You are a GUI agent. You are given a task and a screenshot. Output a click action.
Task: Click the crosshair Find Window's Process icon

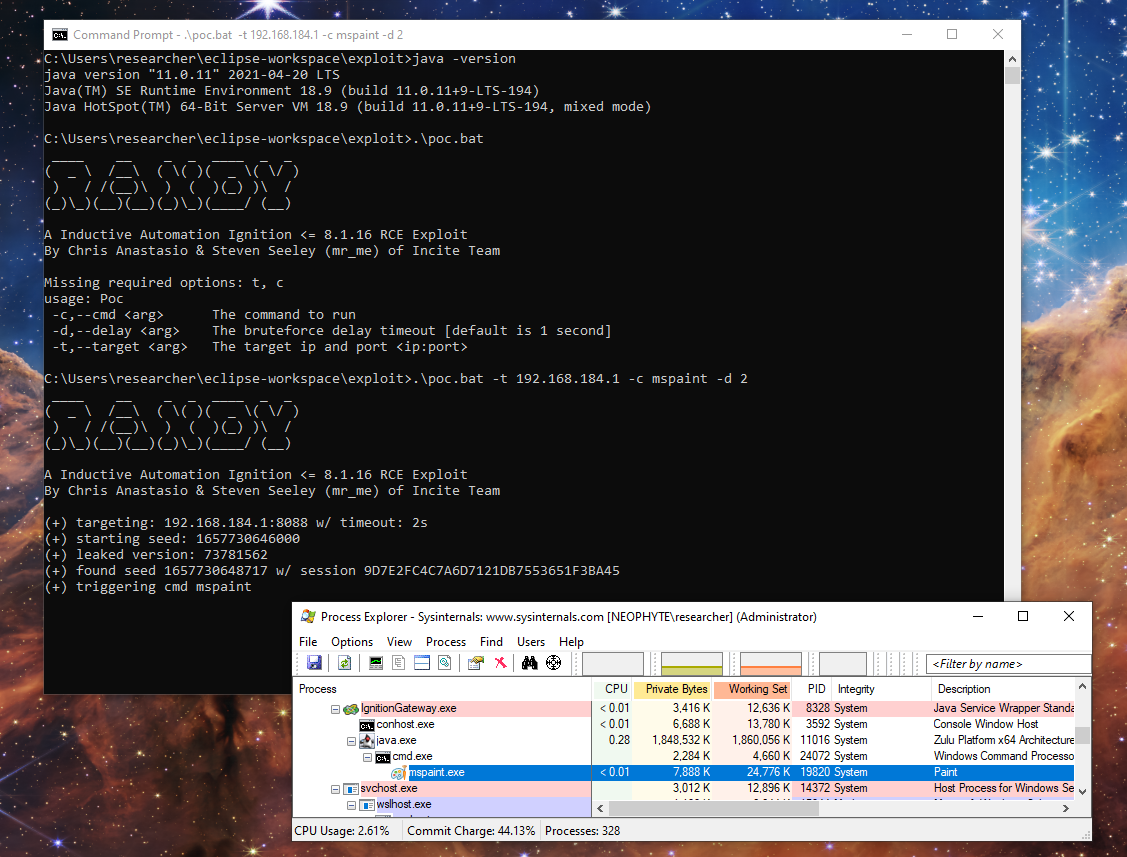point(553,663)
